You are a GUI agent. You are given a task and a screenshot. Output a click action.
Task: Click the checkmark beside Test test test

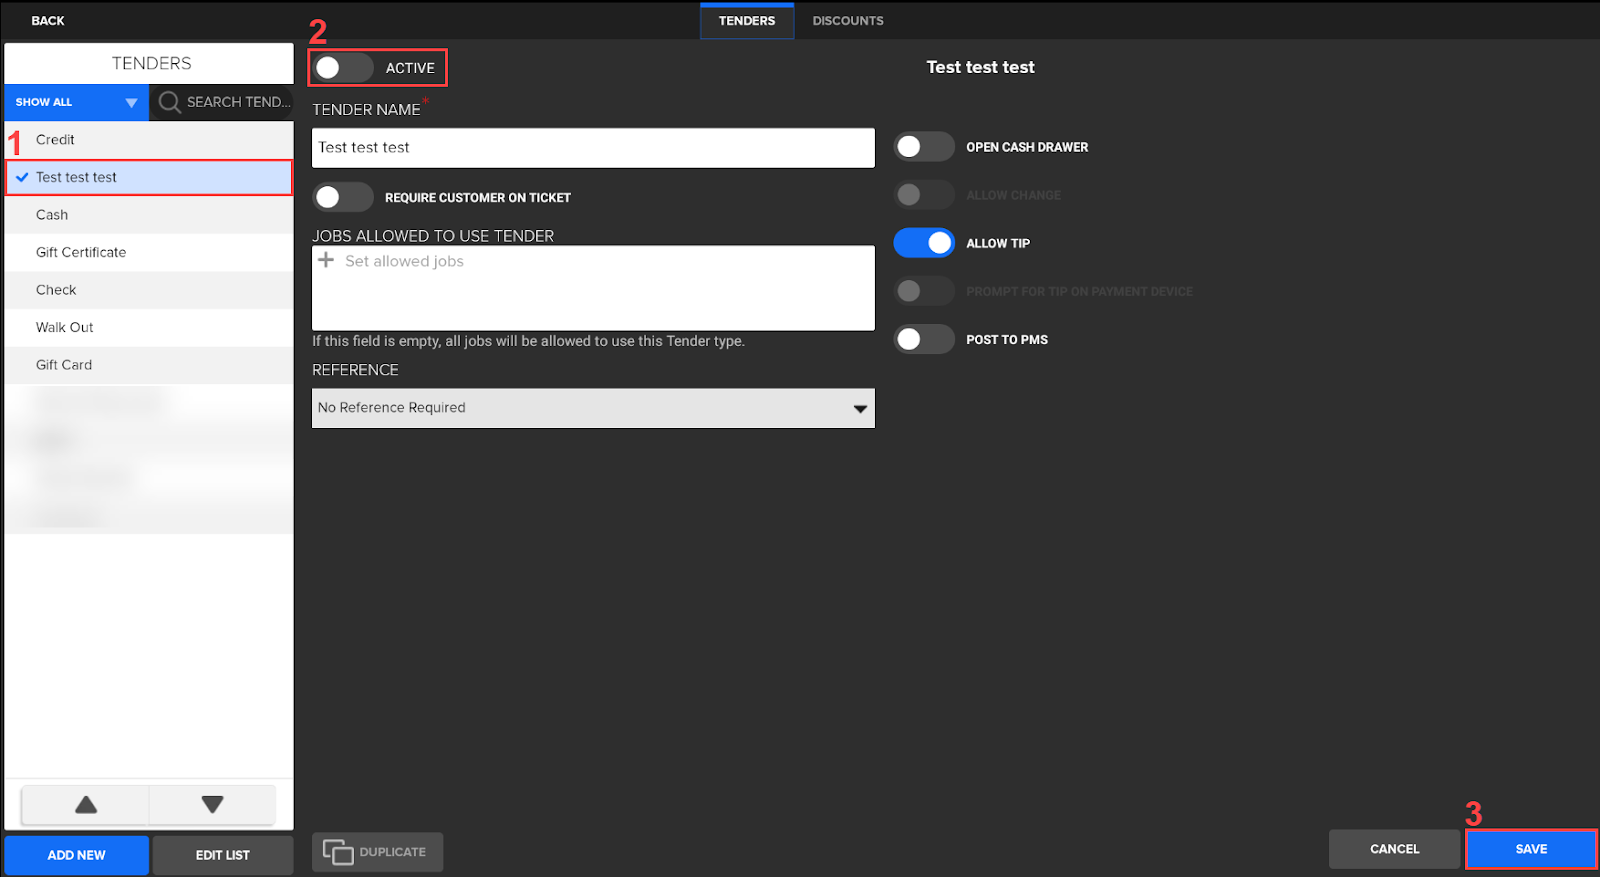[22, 177]
